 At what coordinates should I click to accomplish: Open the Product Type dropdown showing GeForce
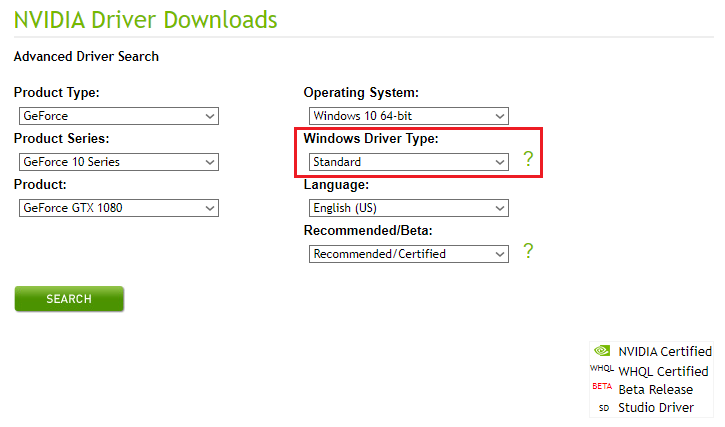click(x=118, y=116)
